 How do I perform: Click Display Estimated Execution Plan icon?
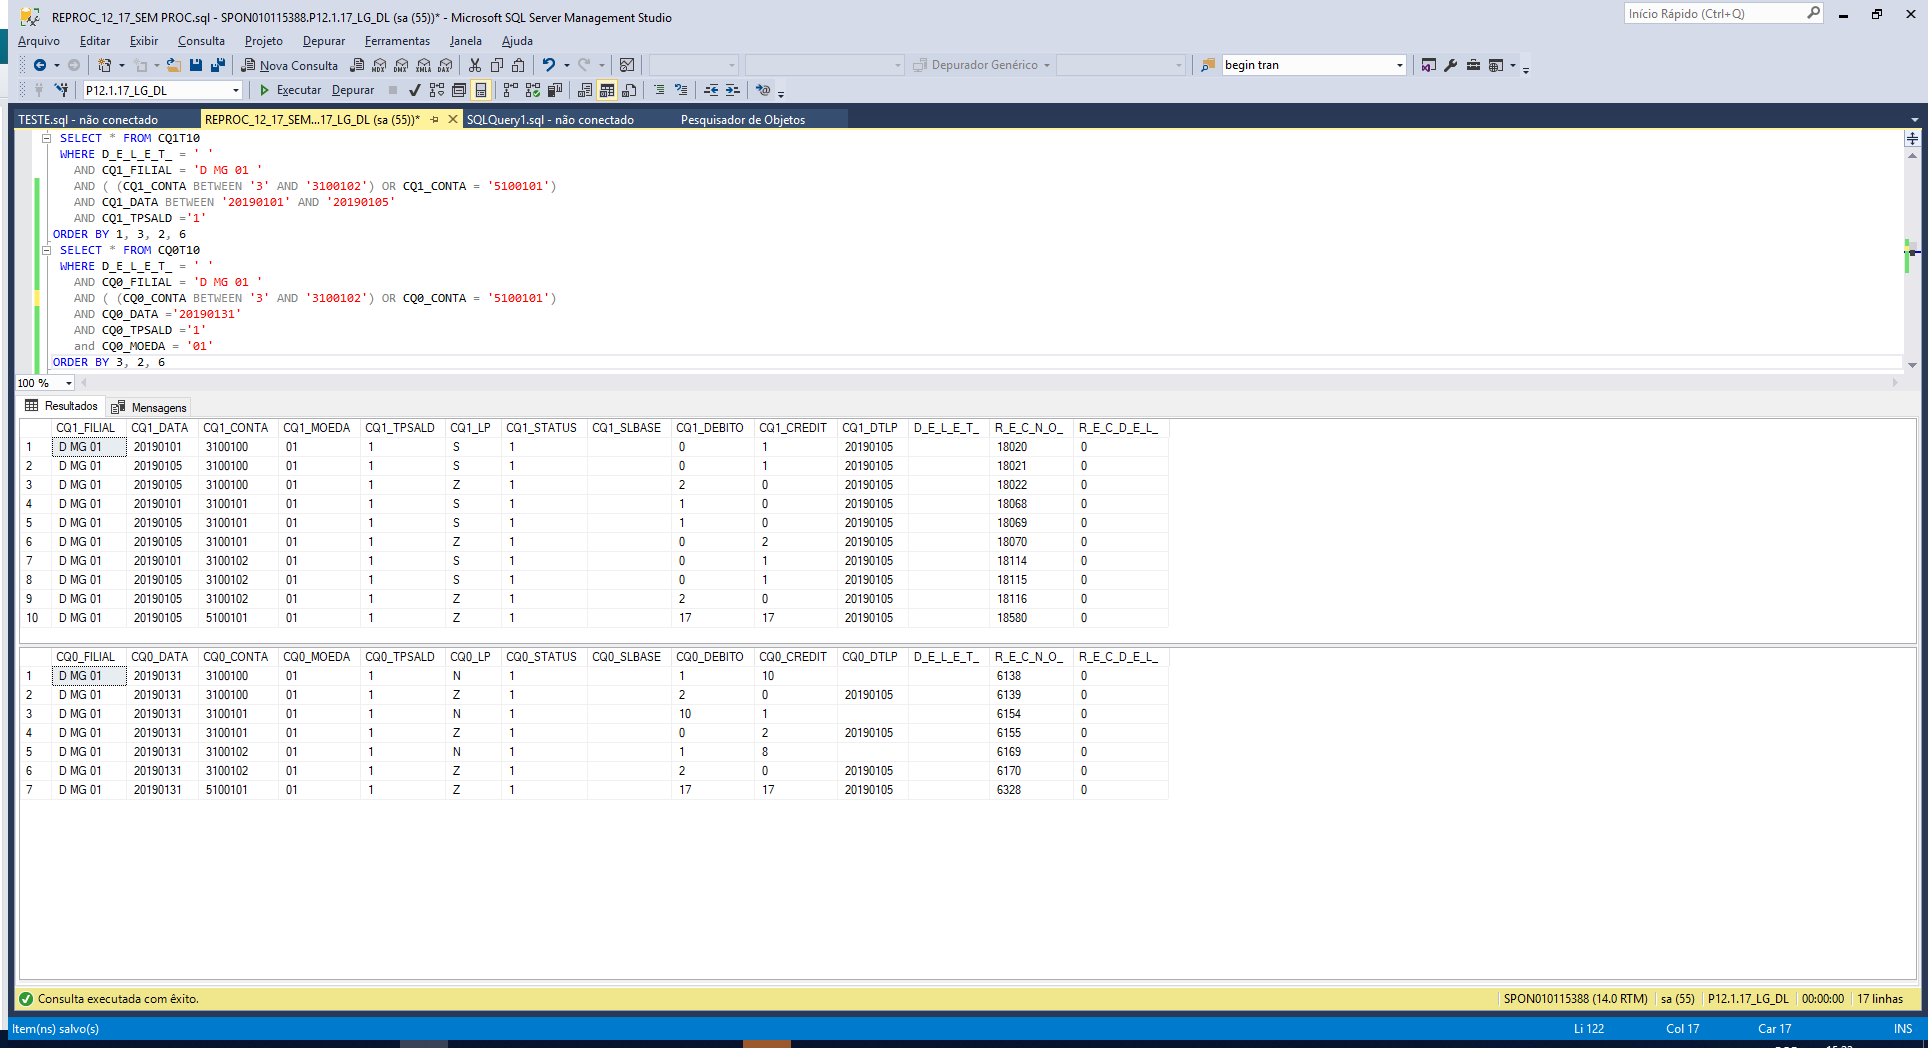tap(436, 90)
